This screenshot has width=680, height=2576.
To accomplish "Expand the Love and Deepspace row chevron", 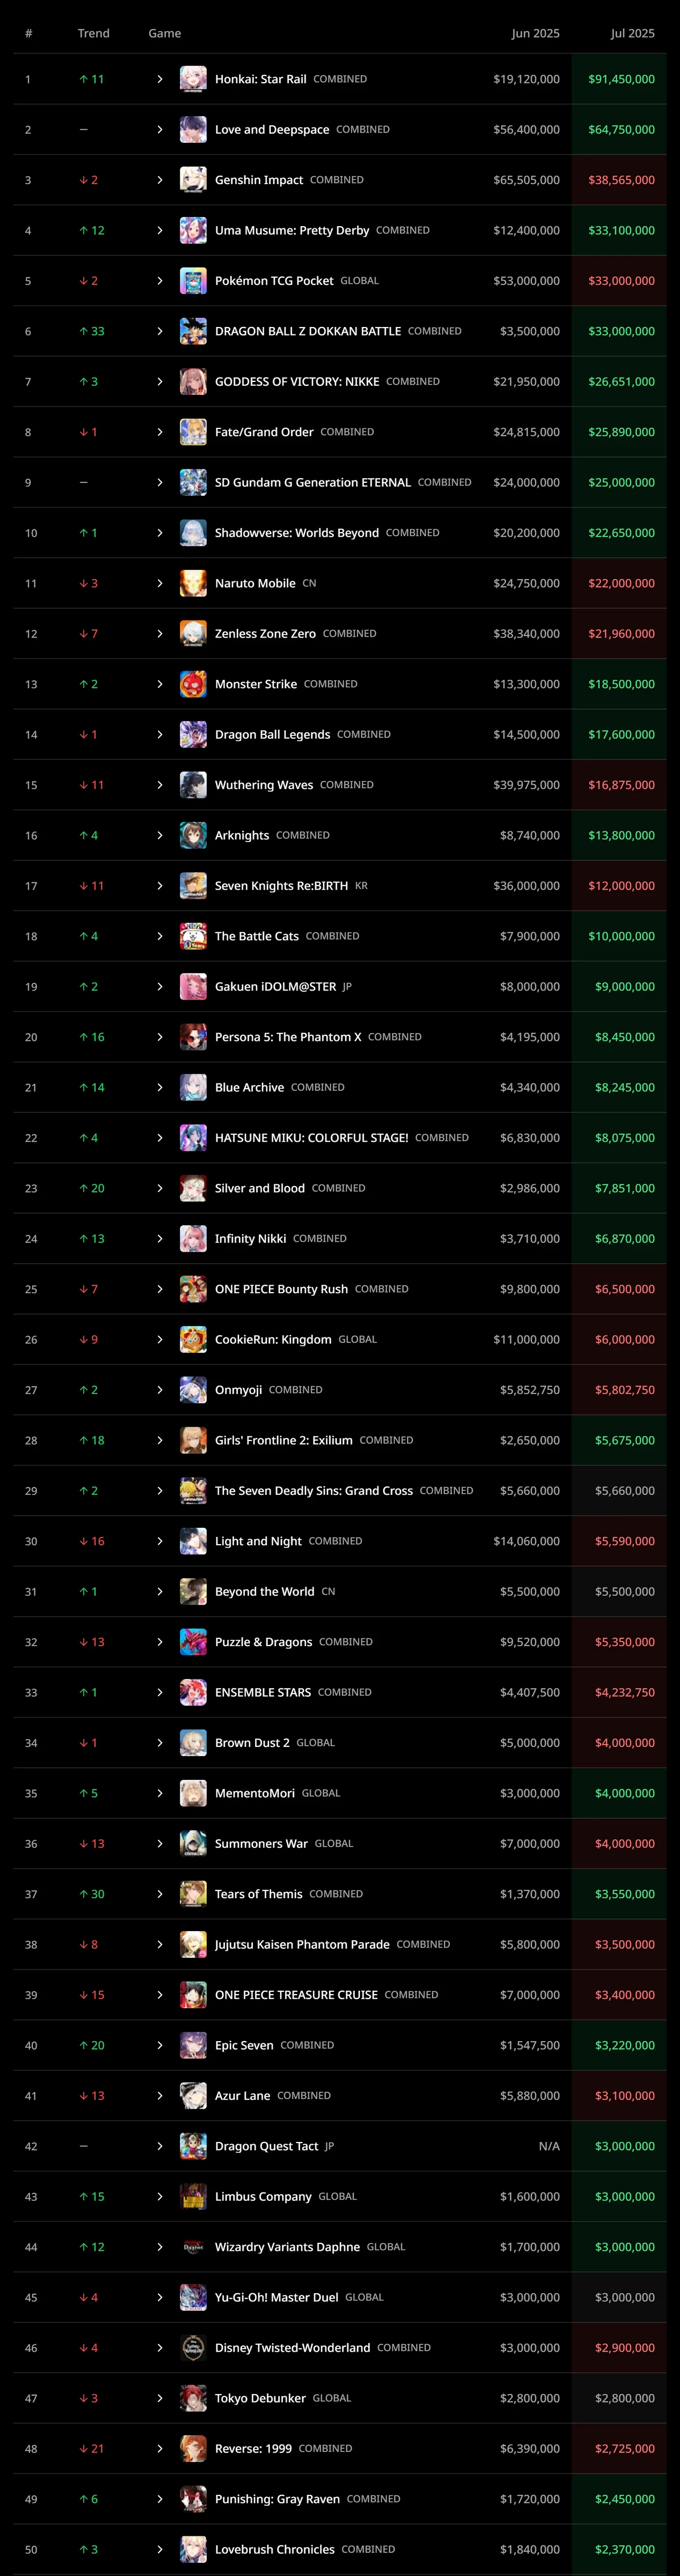I will click(160, 130).
